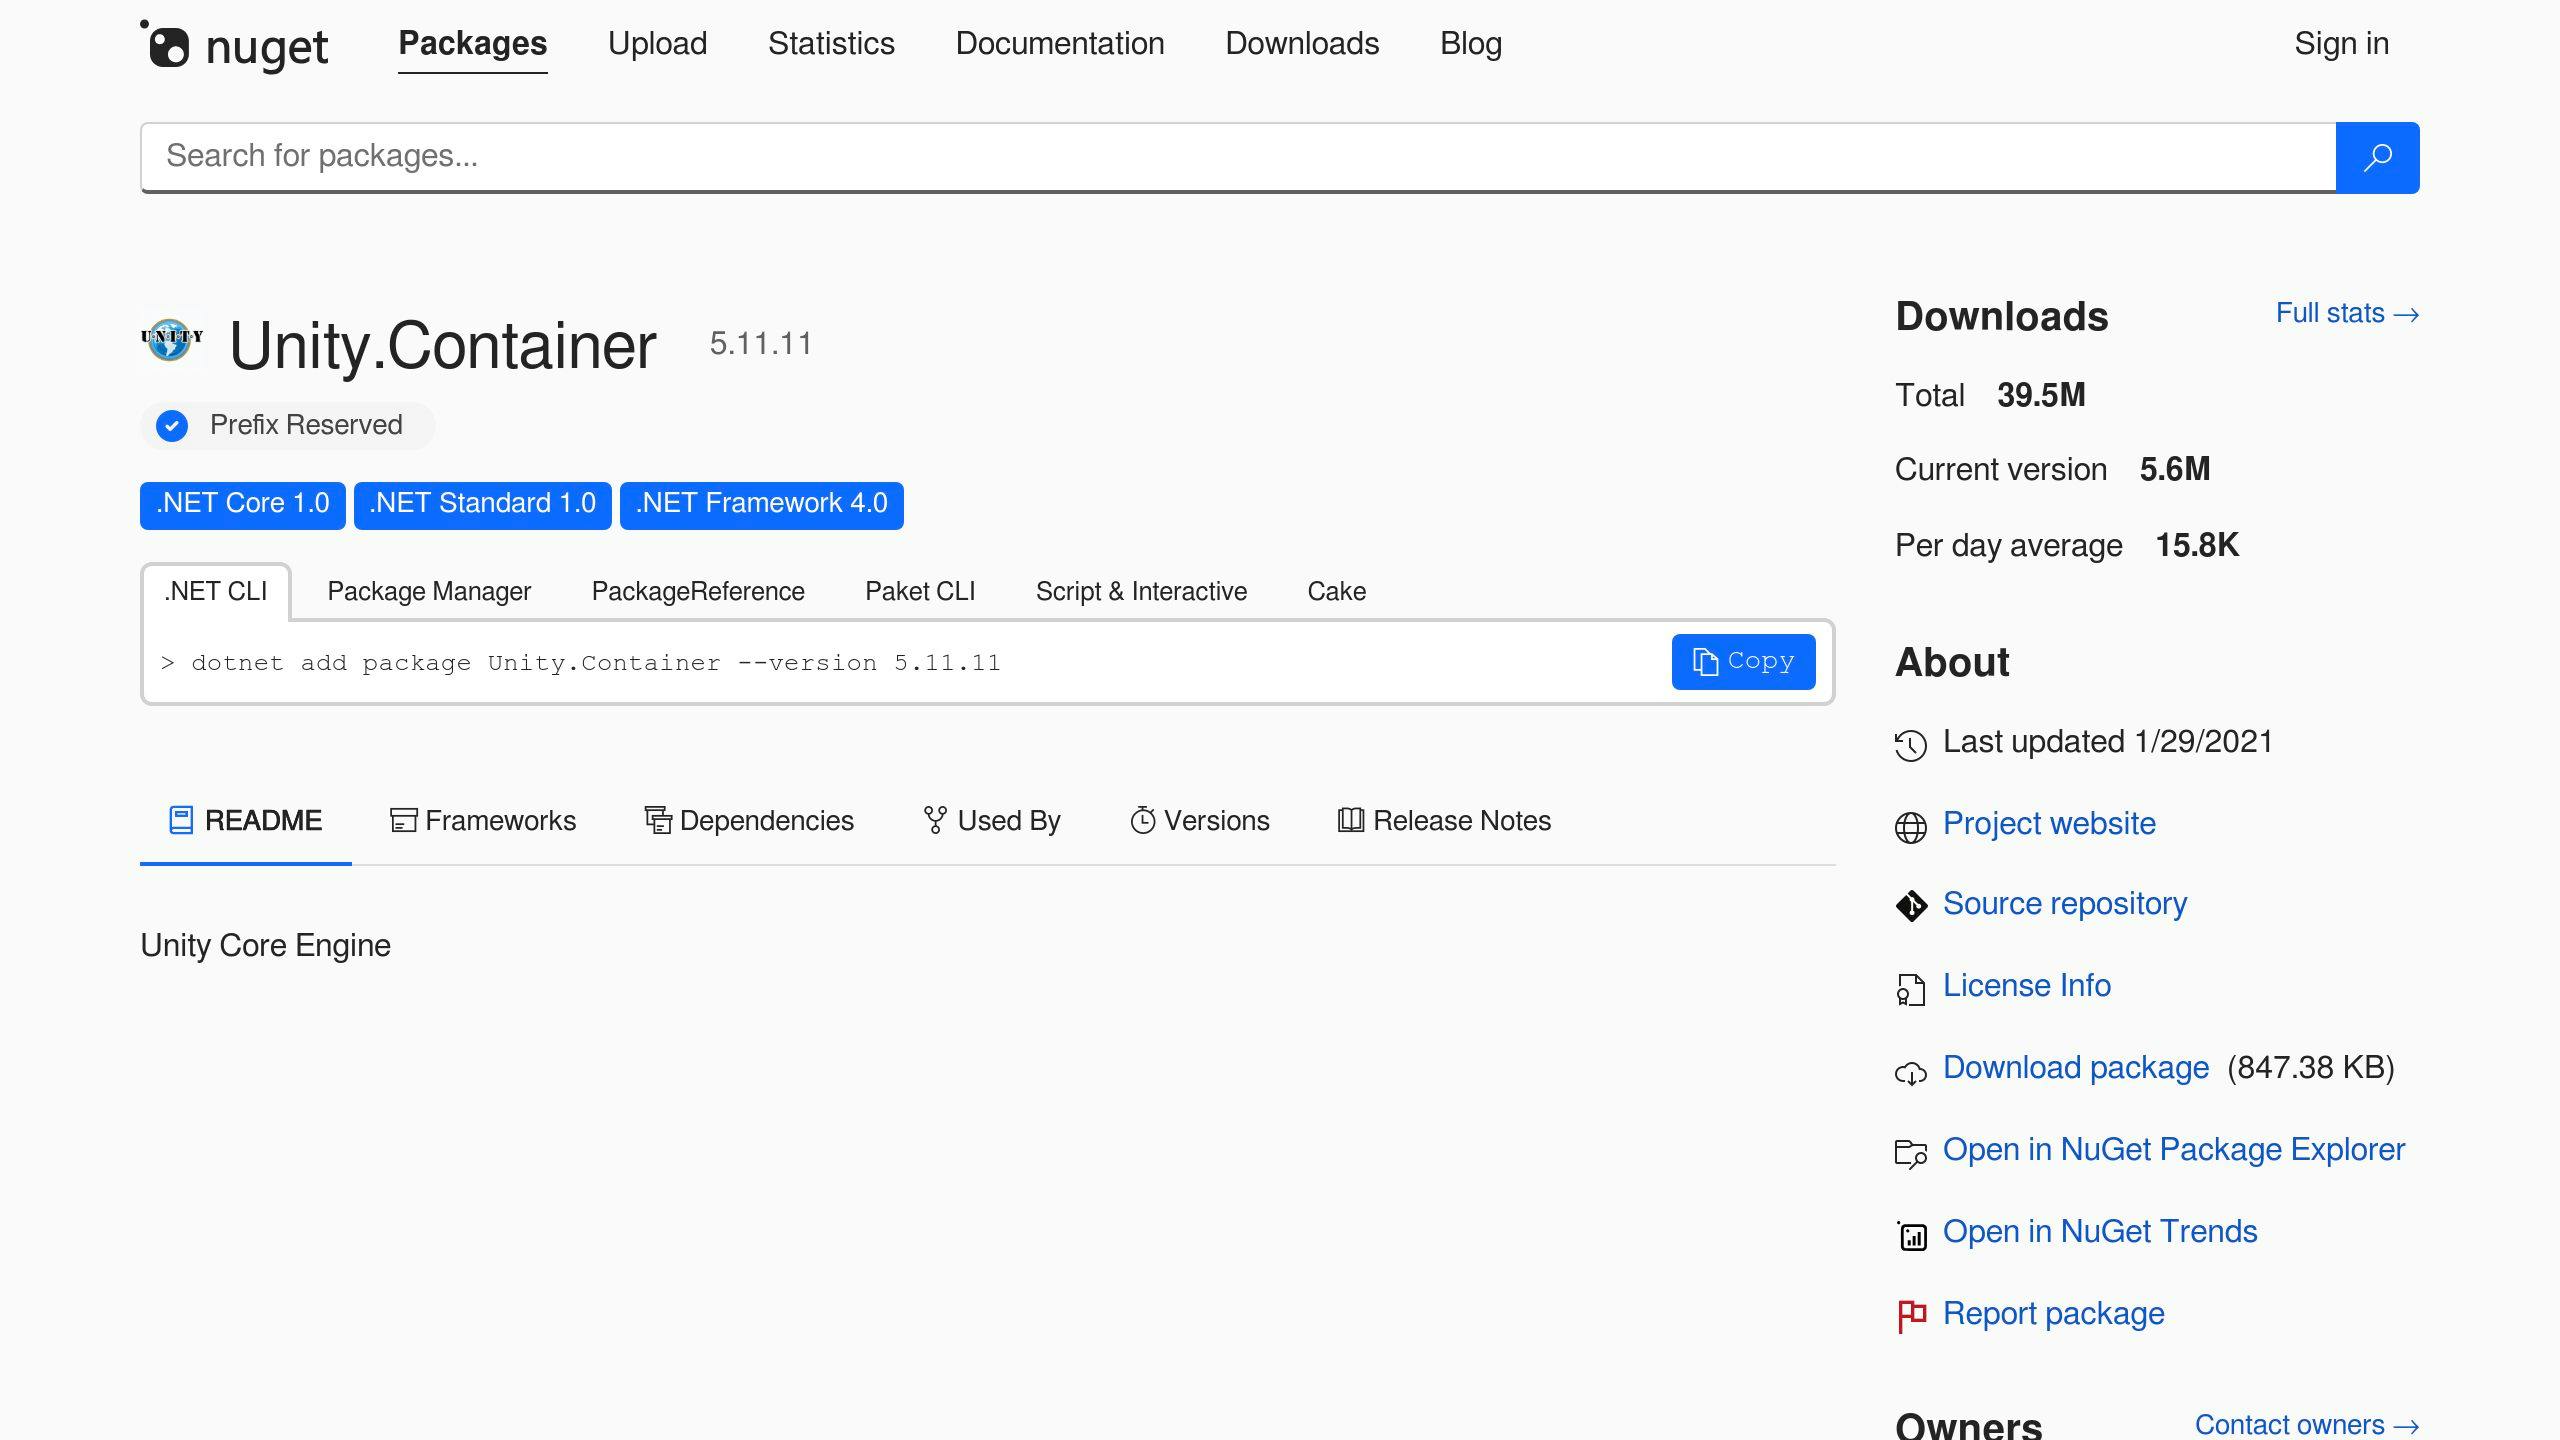Click the .NET Framework 4.0 badge
Viewport: 2560px width, 1440px height.
[x=761, y=505]
